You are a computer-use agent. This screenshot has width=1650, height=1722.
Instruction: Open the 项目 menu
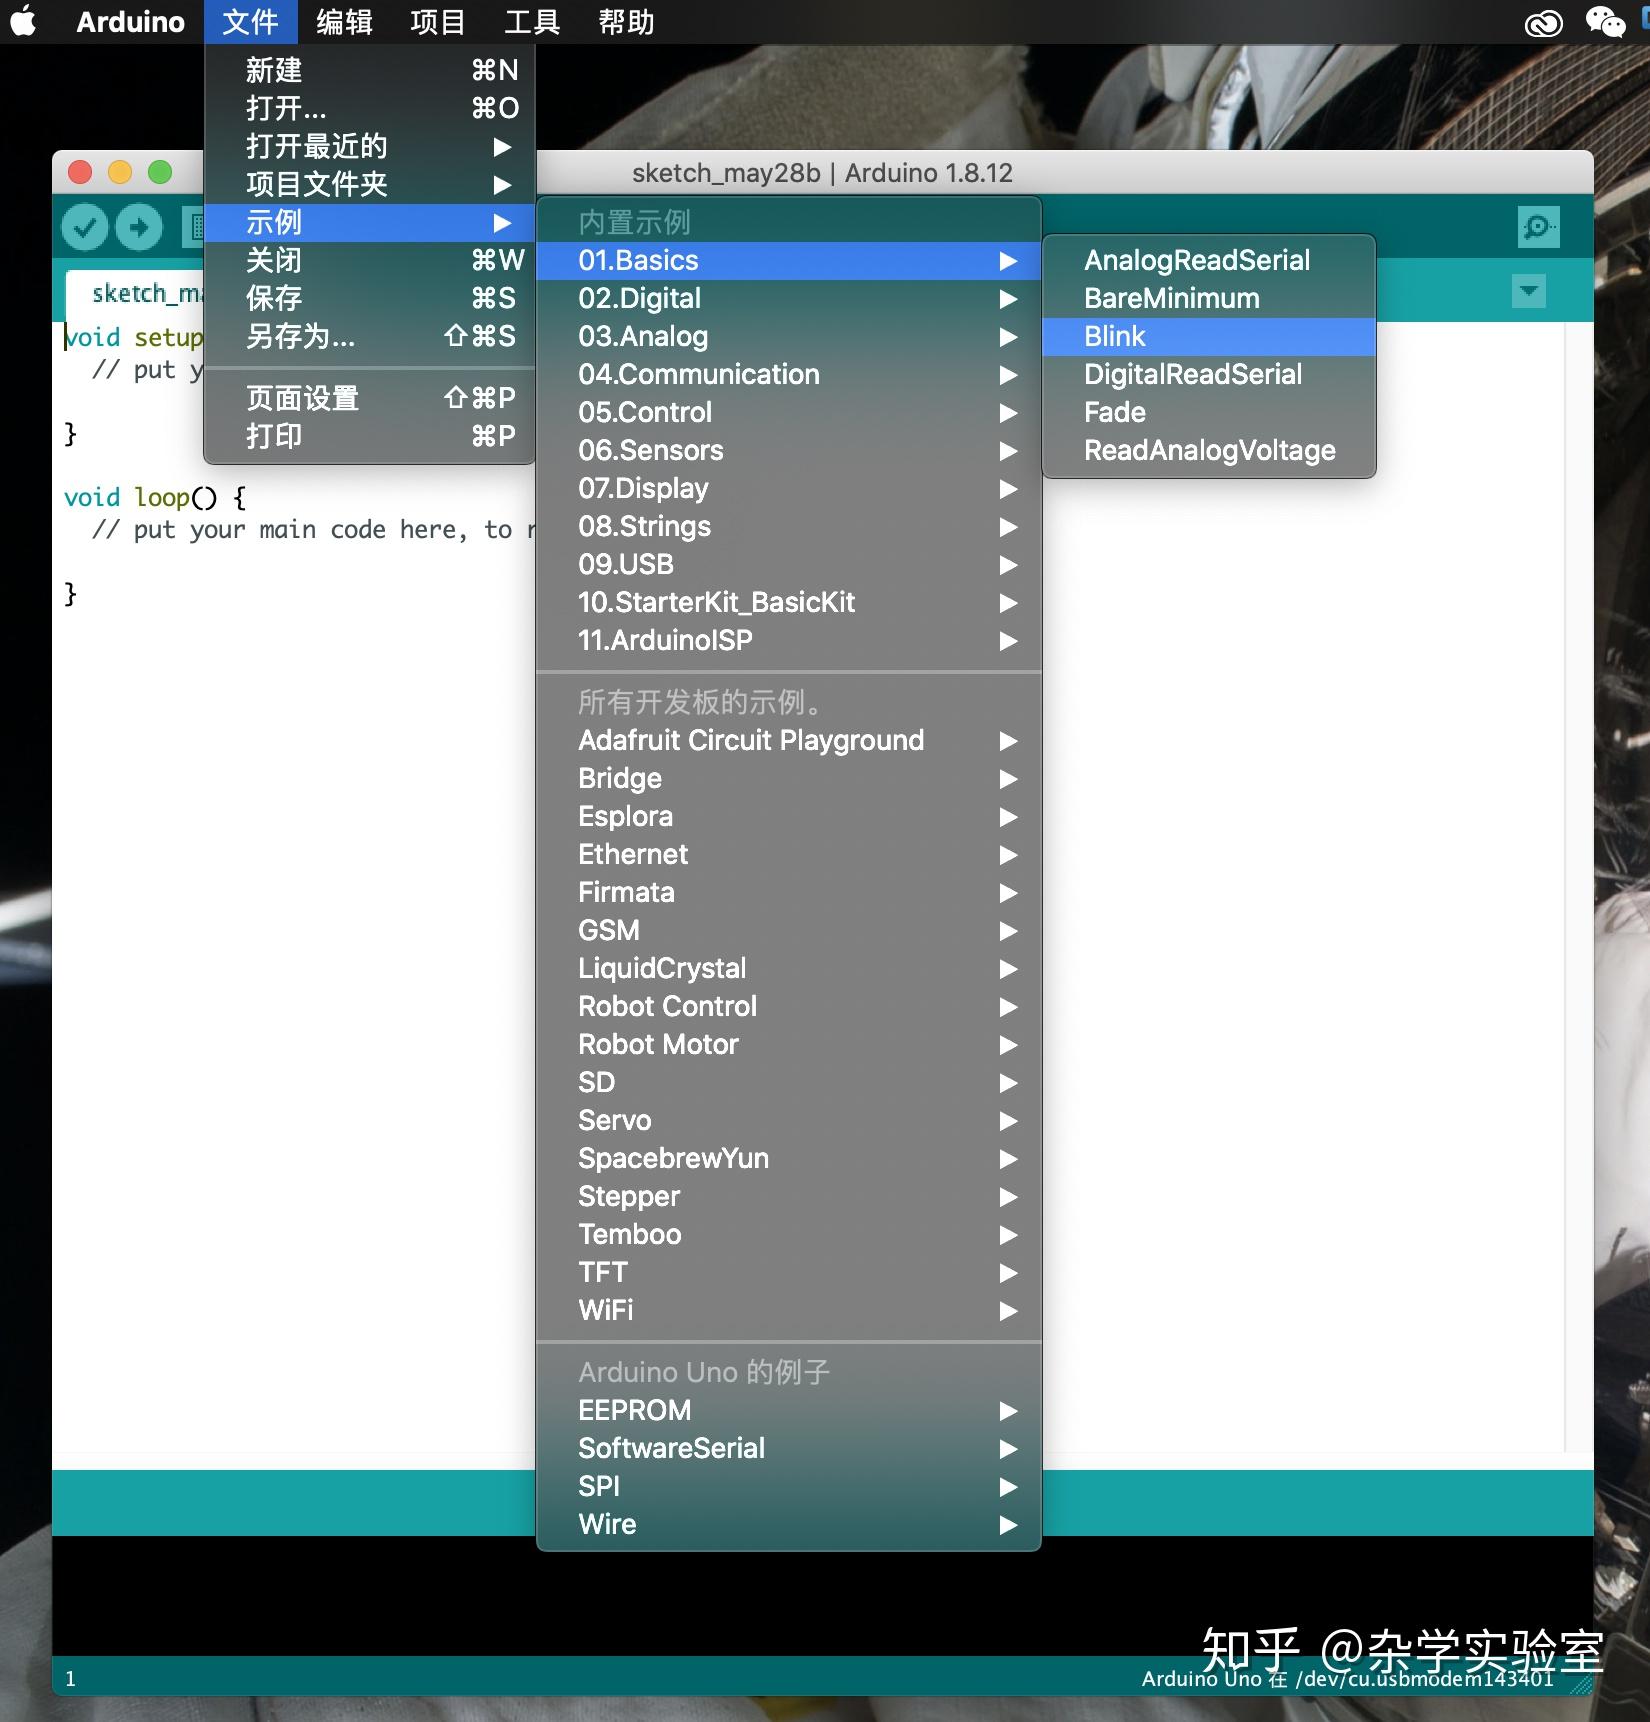pyautogui.click(x=438, y=21)
